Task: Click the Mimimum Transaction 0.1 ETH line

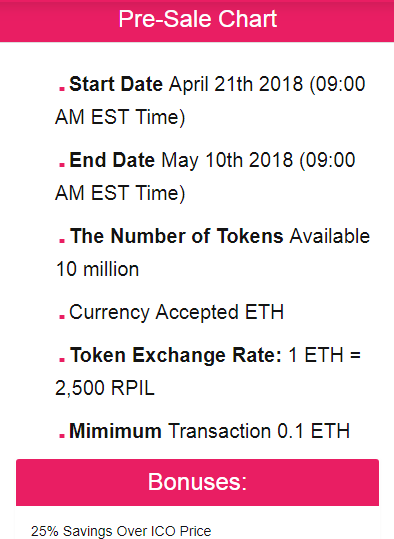Action: tap(209, 431)
